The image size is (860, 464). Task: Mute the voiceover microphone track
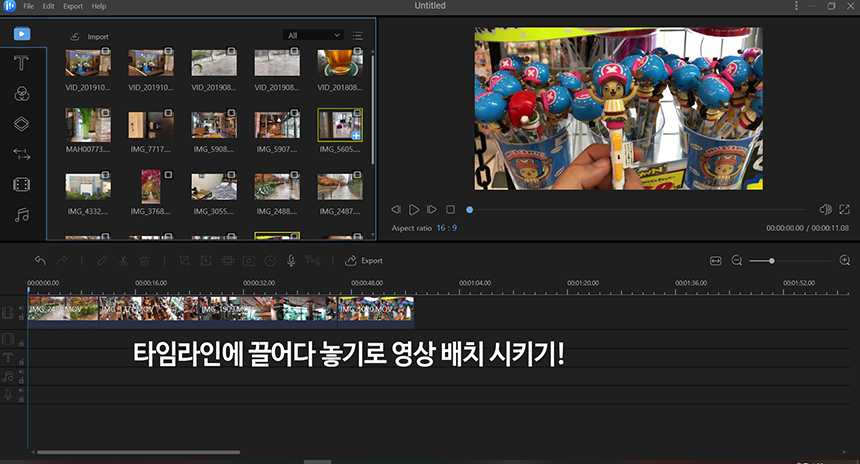(21, 391)
